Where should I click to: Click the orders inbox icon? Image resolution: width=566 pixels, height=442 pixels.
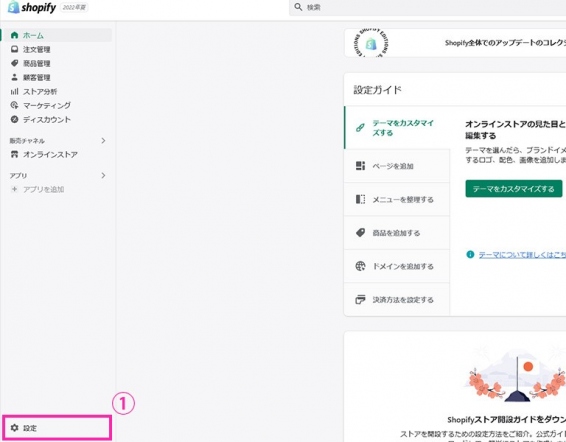click(x=14, y=49)
